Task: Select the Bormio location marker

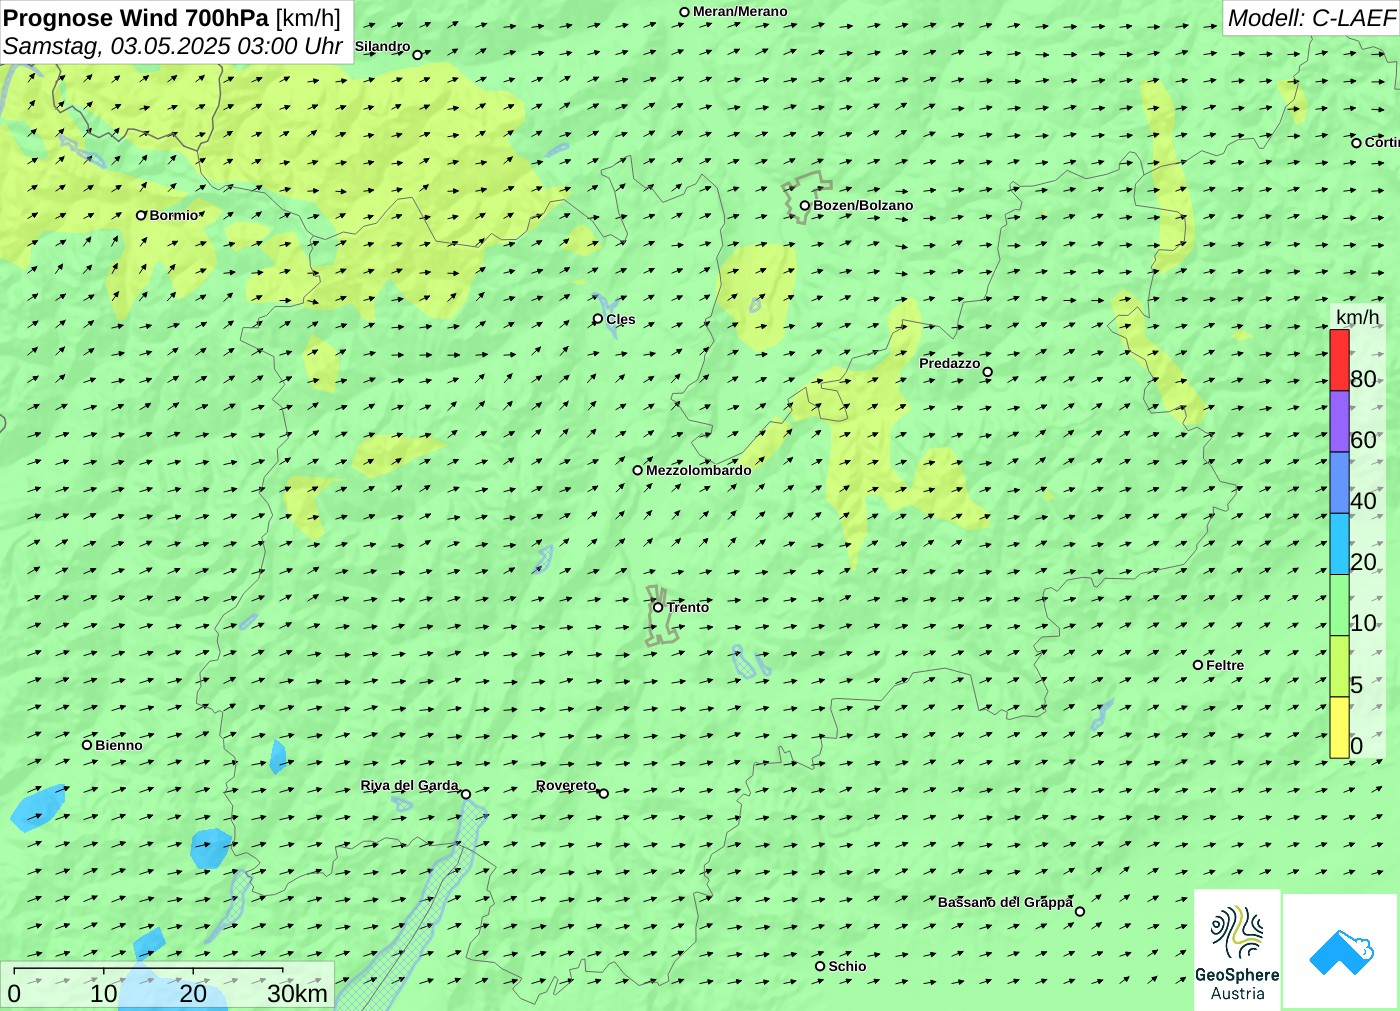Action: 141,215
